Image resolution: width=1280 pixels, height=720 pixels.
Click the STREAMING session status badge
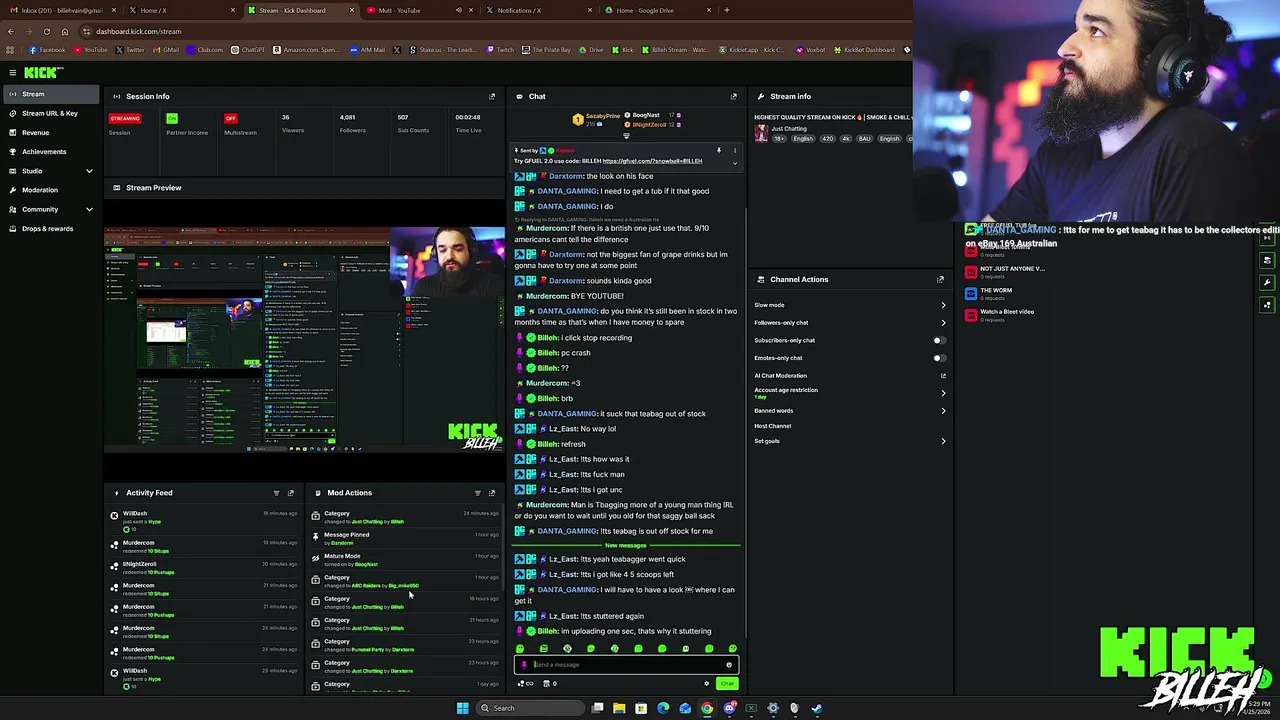pos(124,118)
